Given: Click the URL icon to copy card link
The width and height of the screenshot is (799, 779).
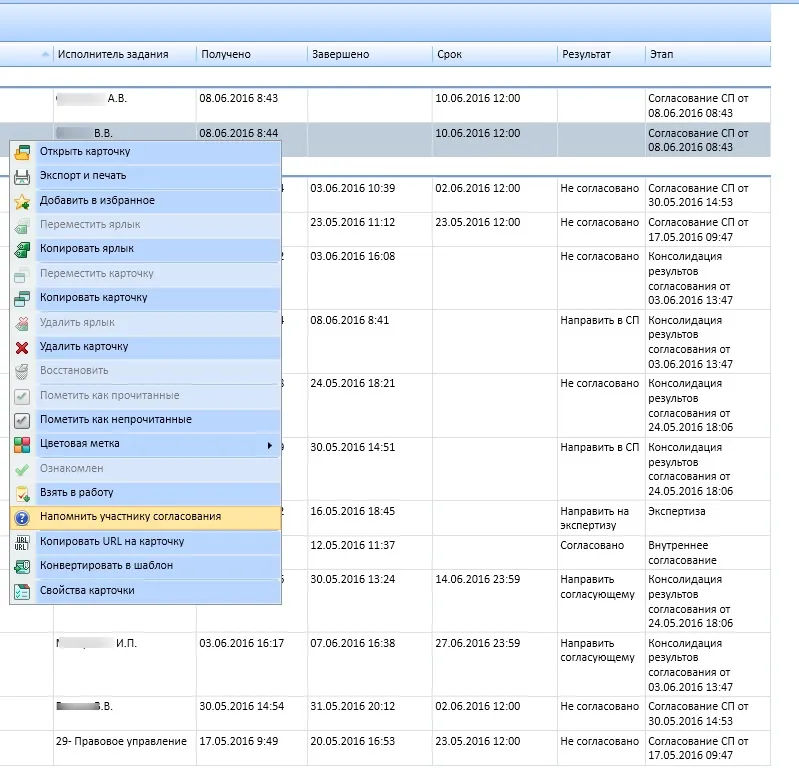Looking at the screenshot, I should [x=22, y=542].
